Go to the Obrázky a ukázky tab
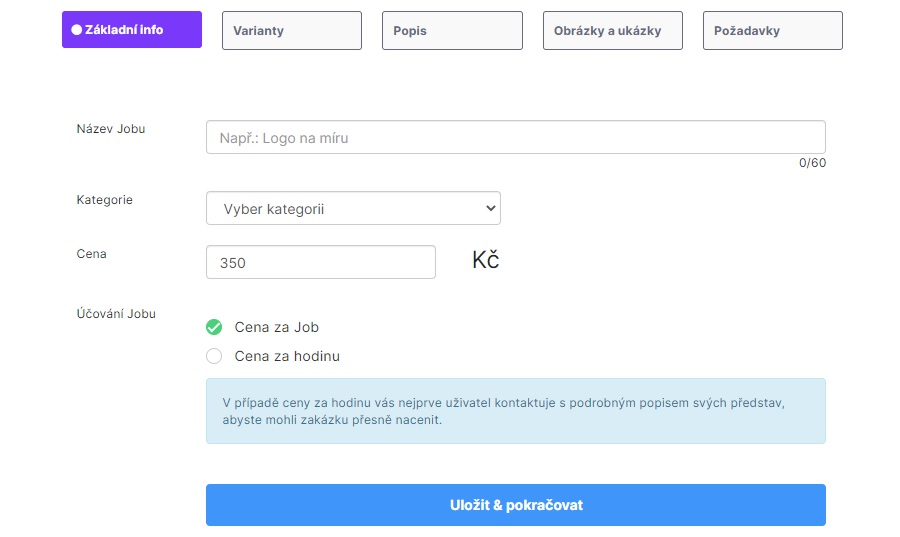Screen dimensions: 900x537 pos(612,30)
